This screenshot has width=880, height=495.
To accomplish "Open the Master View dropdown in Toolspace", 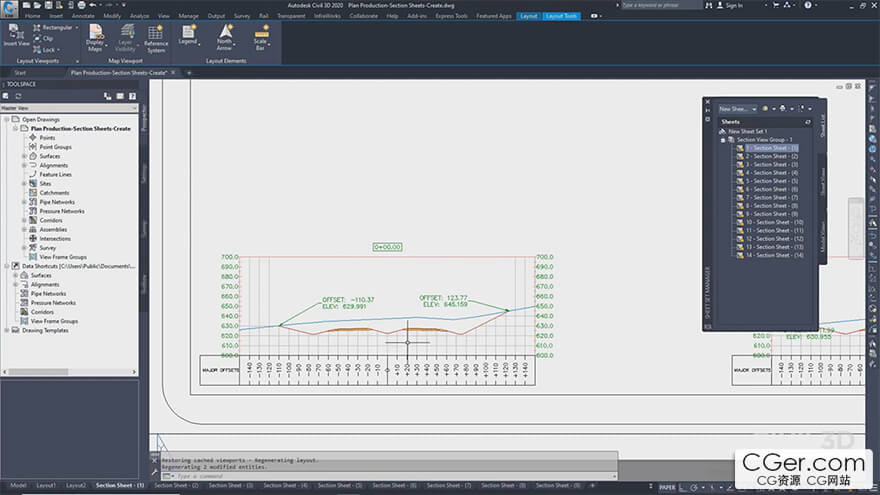I will [68, 107].
